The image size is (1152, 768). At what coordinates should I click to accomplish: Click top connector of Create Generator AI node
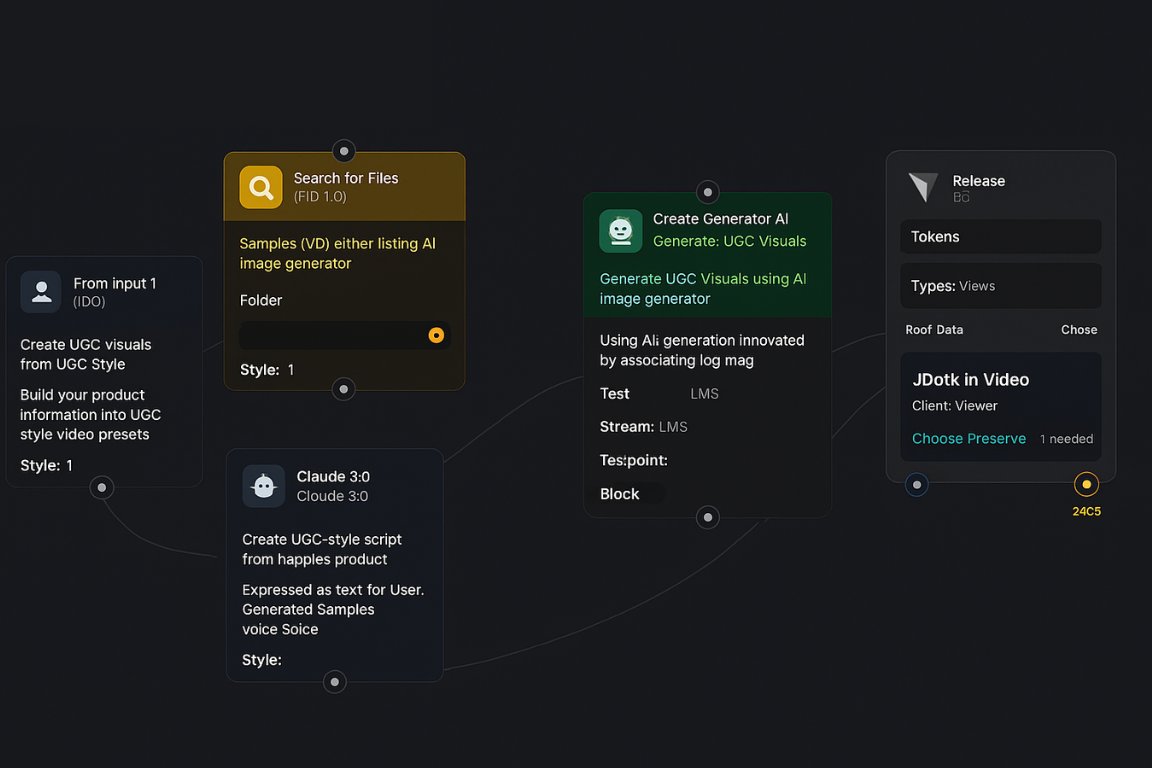708,193
